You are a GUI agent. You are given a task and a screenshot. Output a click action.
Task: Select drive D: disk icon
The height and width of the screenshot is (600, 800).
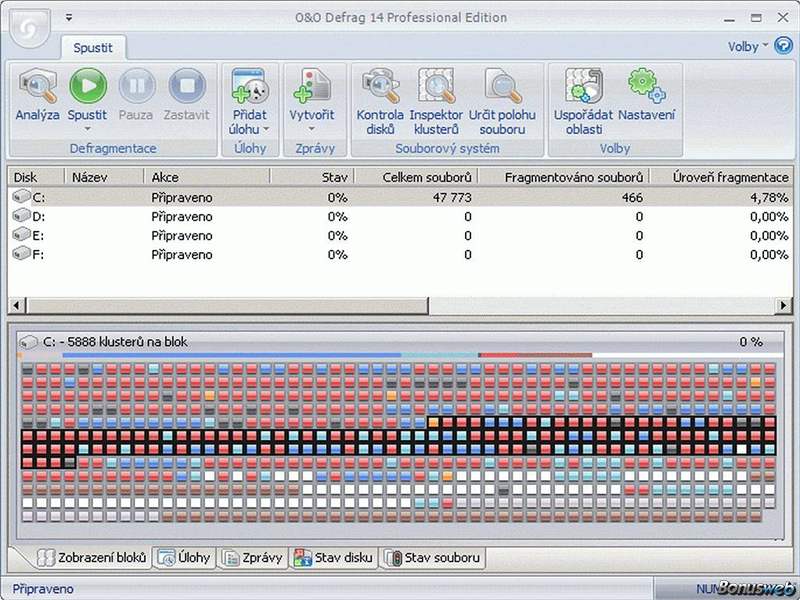click(x=21, y=215)
